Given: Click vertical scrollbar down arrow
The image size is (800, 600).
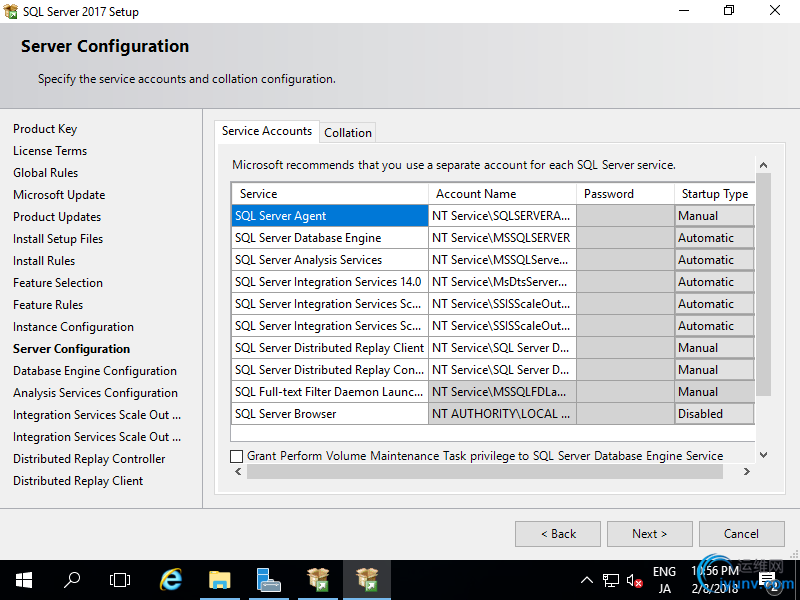Looking at the screenshot, I should click(763, 455).
